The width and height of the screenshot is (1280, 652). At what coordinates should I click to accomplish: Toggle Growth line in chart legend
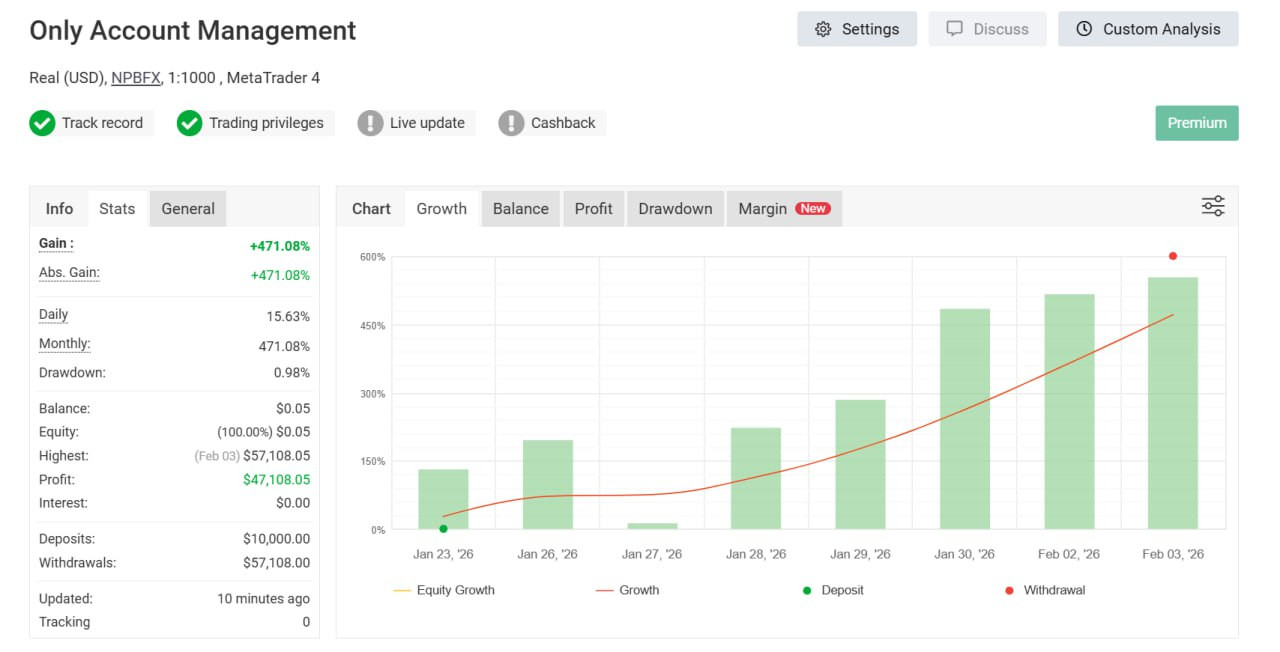pyautogui.click(x=627, y=590)
